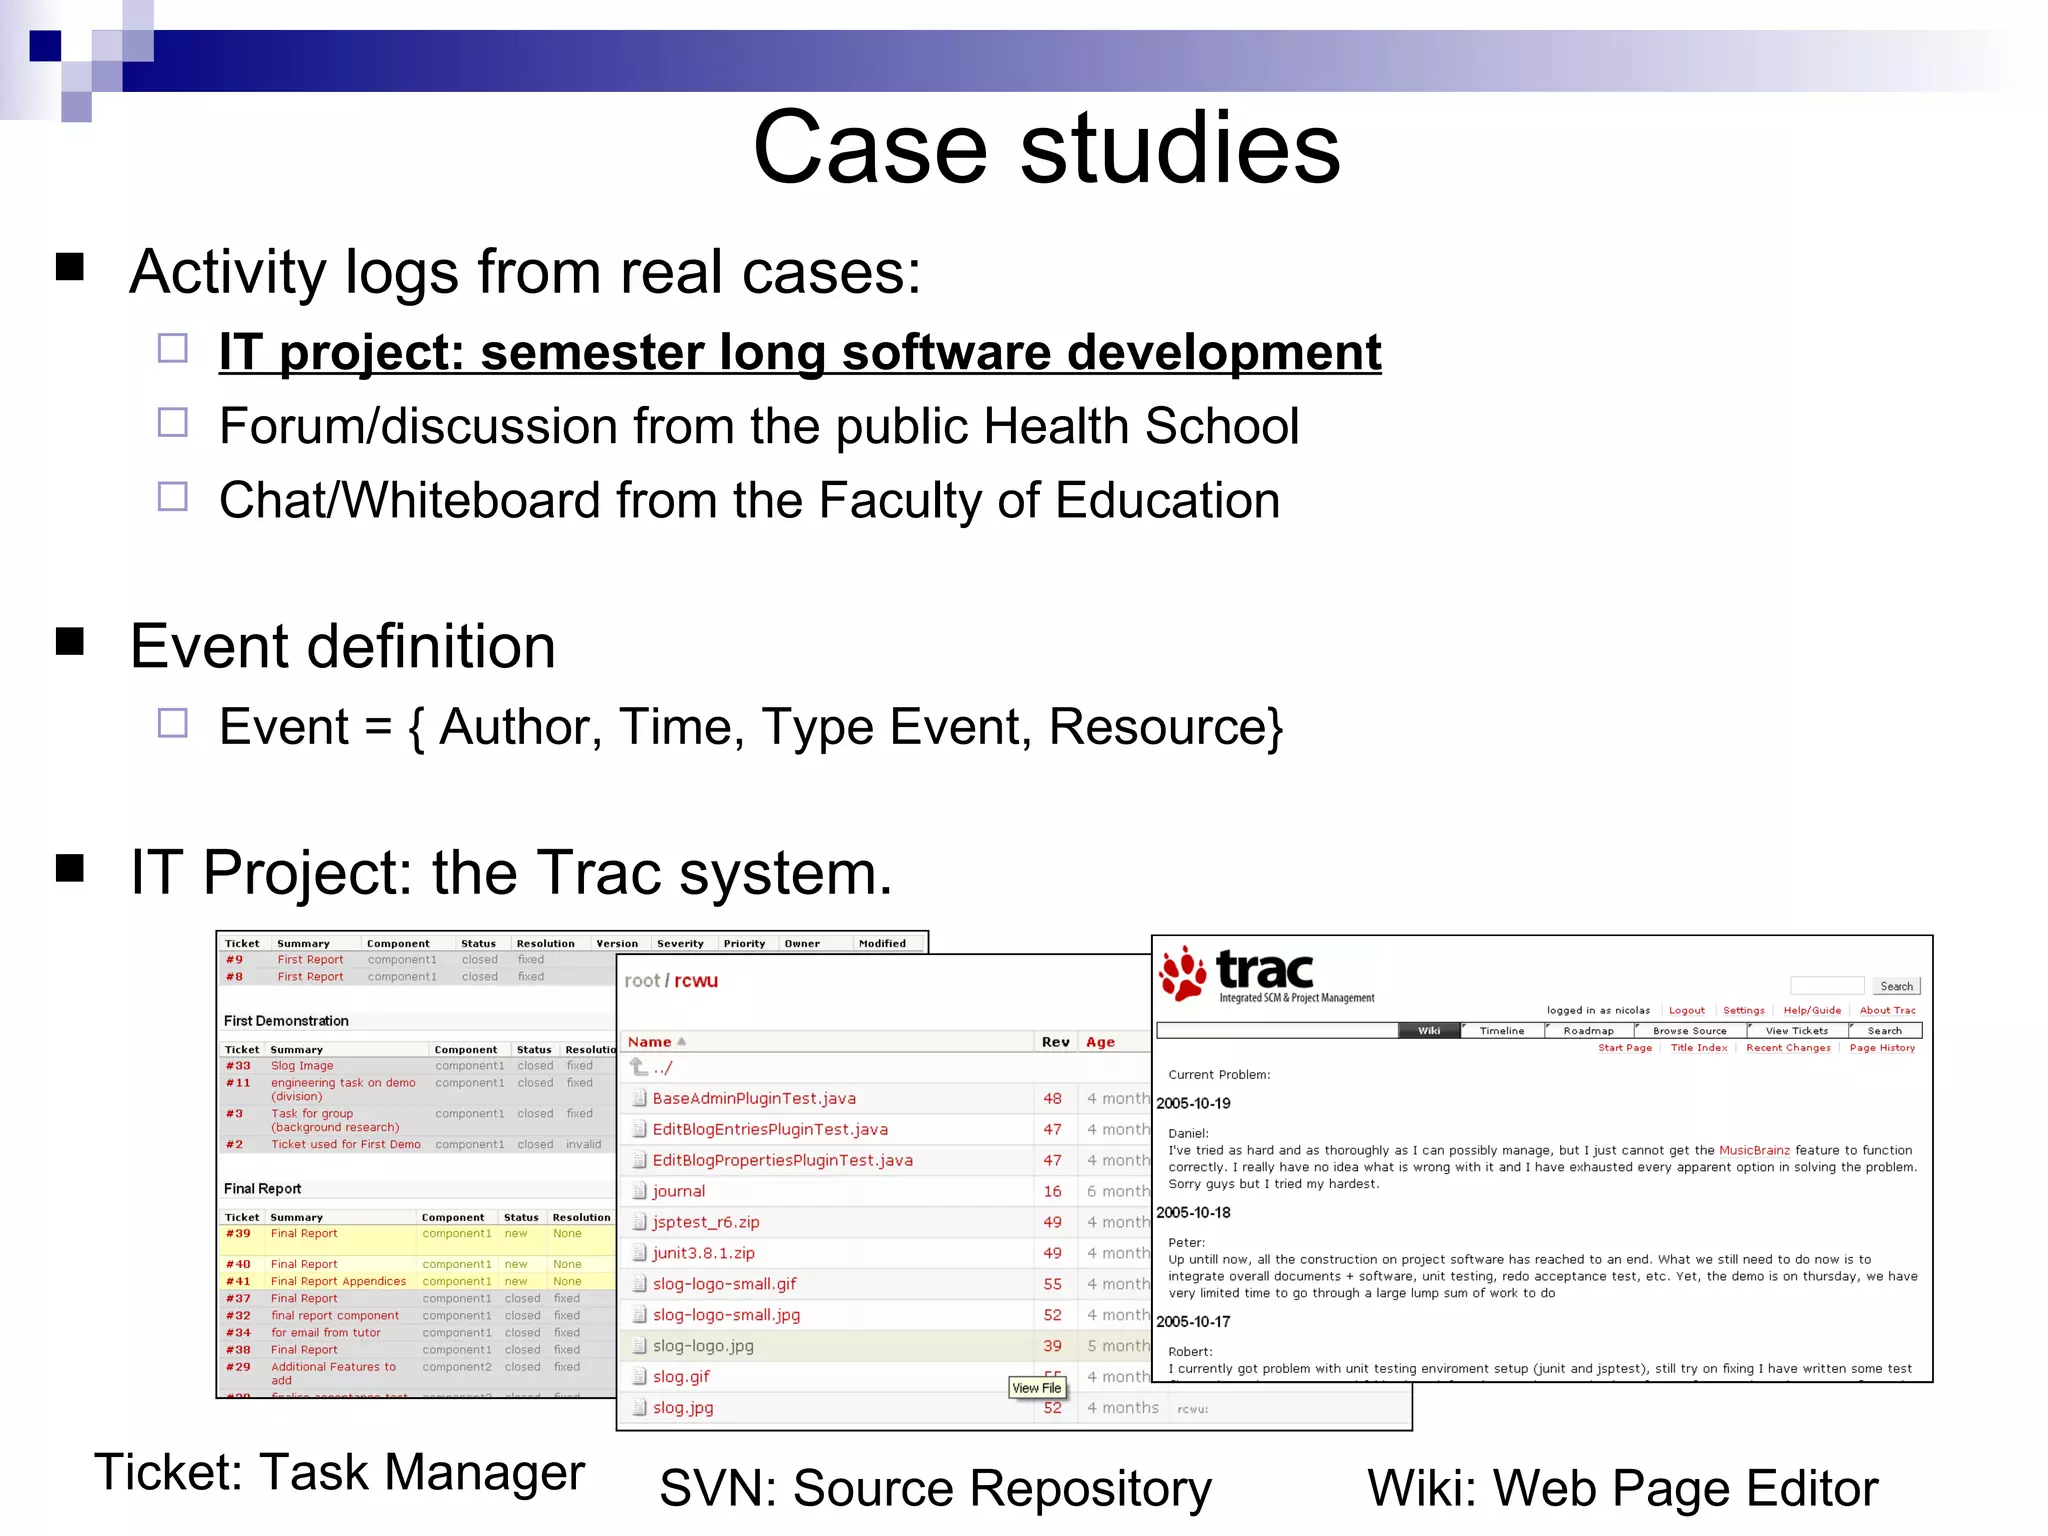Viewport: 2048px width, 1536px height.
Task: Open the Wiki tab in Trac
Action: pyautogui.click(x=1429, y=1030)
